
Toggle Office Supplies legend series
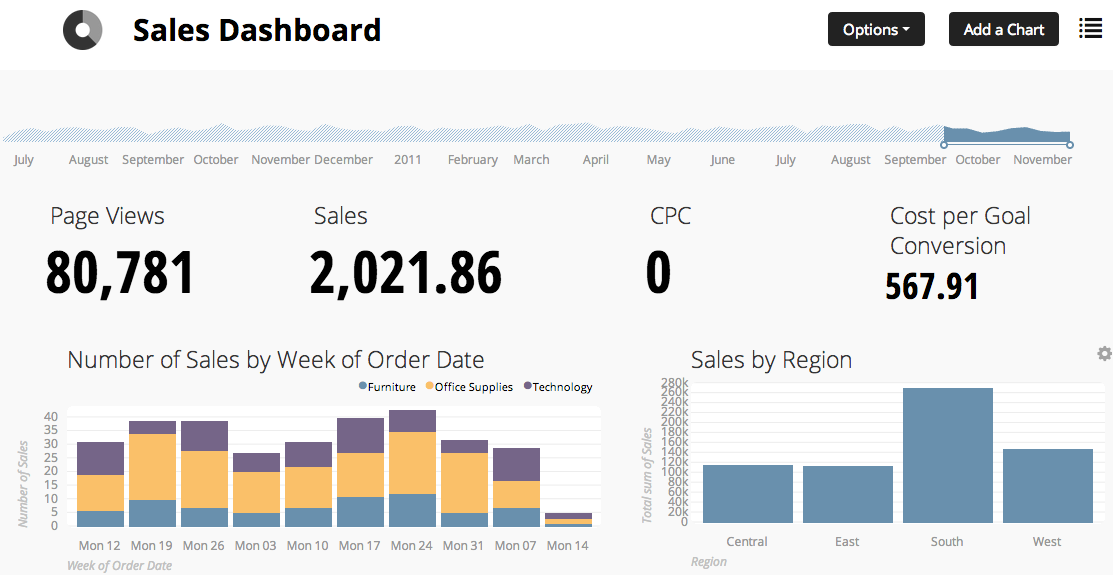pyautogui.click(x=468, y=387)
